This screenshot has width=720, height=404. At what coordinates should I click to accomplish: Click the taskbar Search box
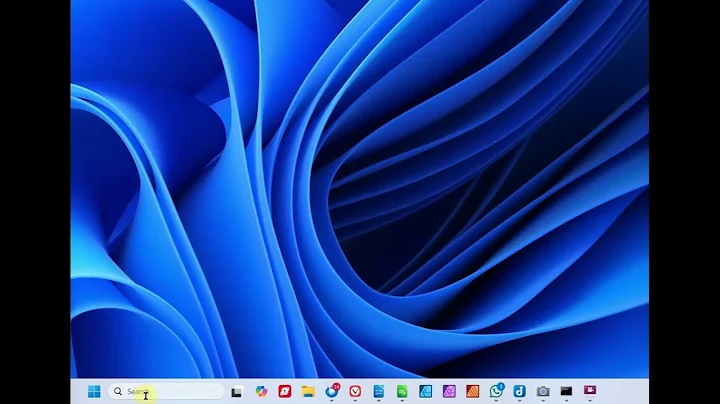tap(166, 391)
